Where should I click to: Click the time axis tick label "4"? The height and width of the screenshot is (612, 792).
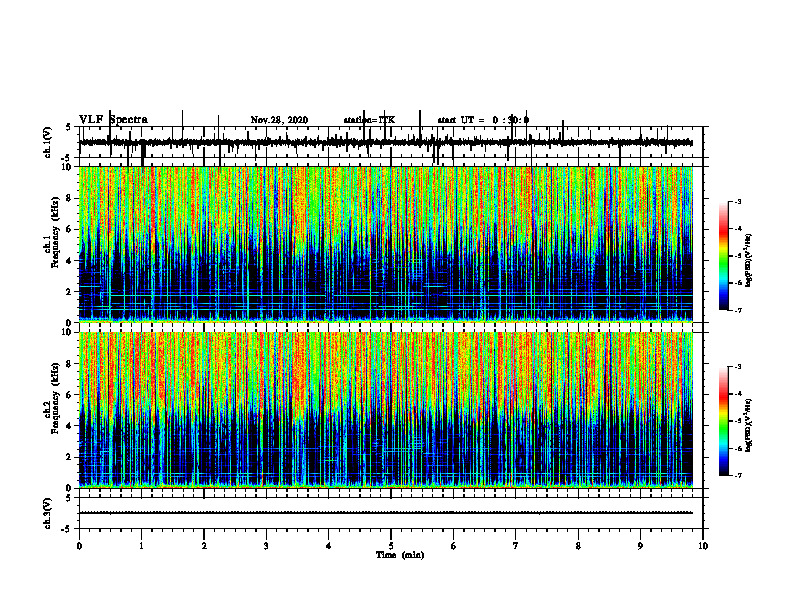[329, 546]
